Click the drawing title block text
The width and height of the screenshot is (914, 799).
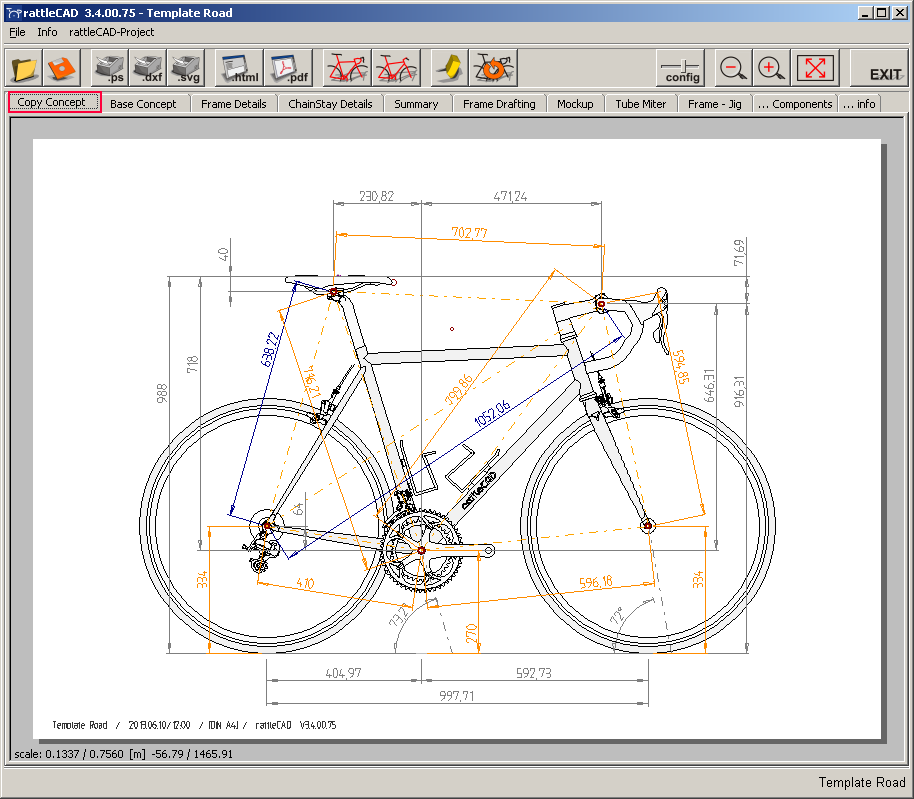(194, 725)
